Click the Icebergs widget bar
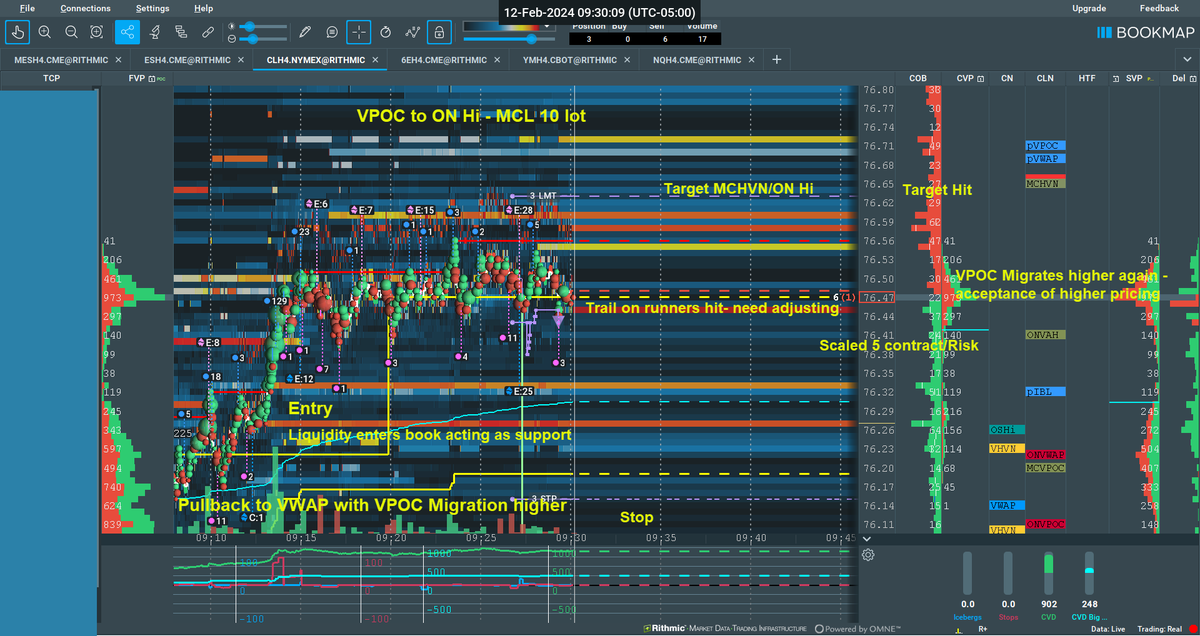The width and height of the screenshot is (1200, 636). pyautogui.click(x=968, y=573)
